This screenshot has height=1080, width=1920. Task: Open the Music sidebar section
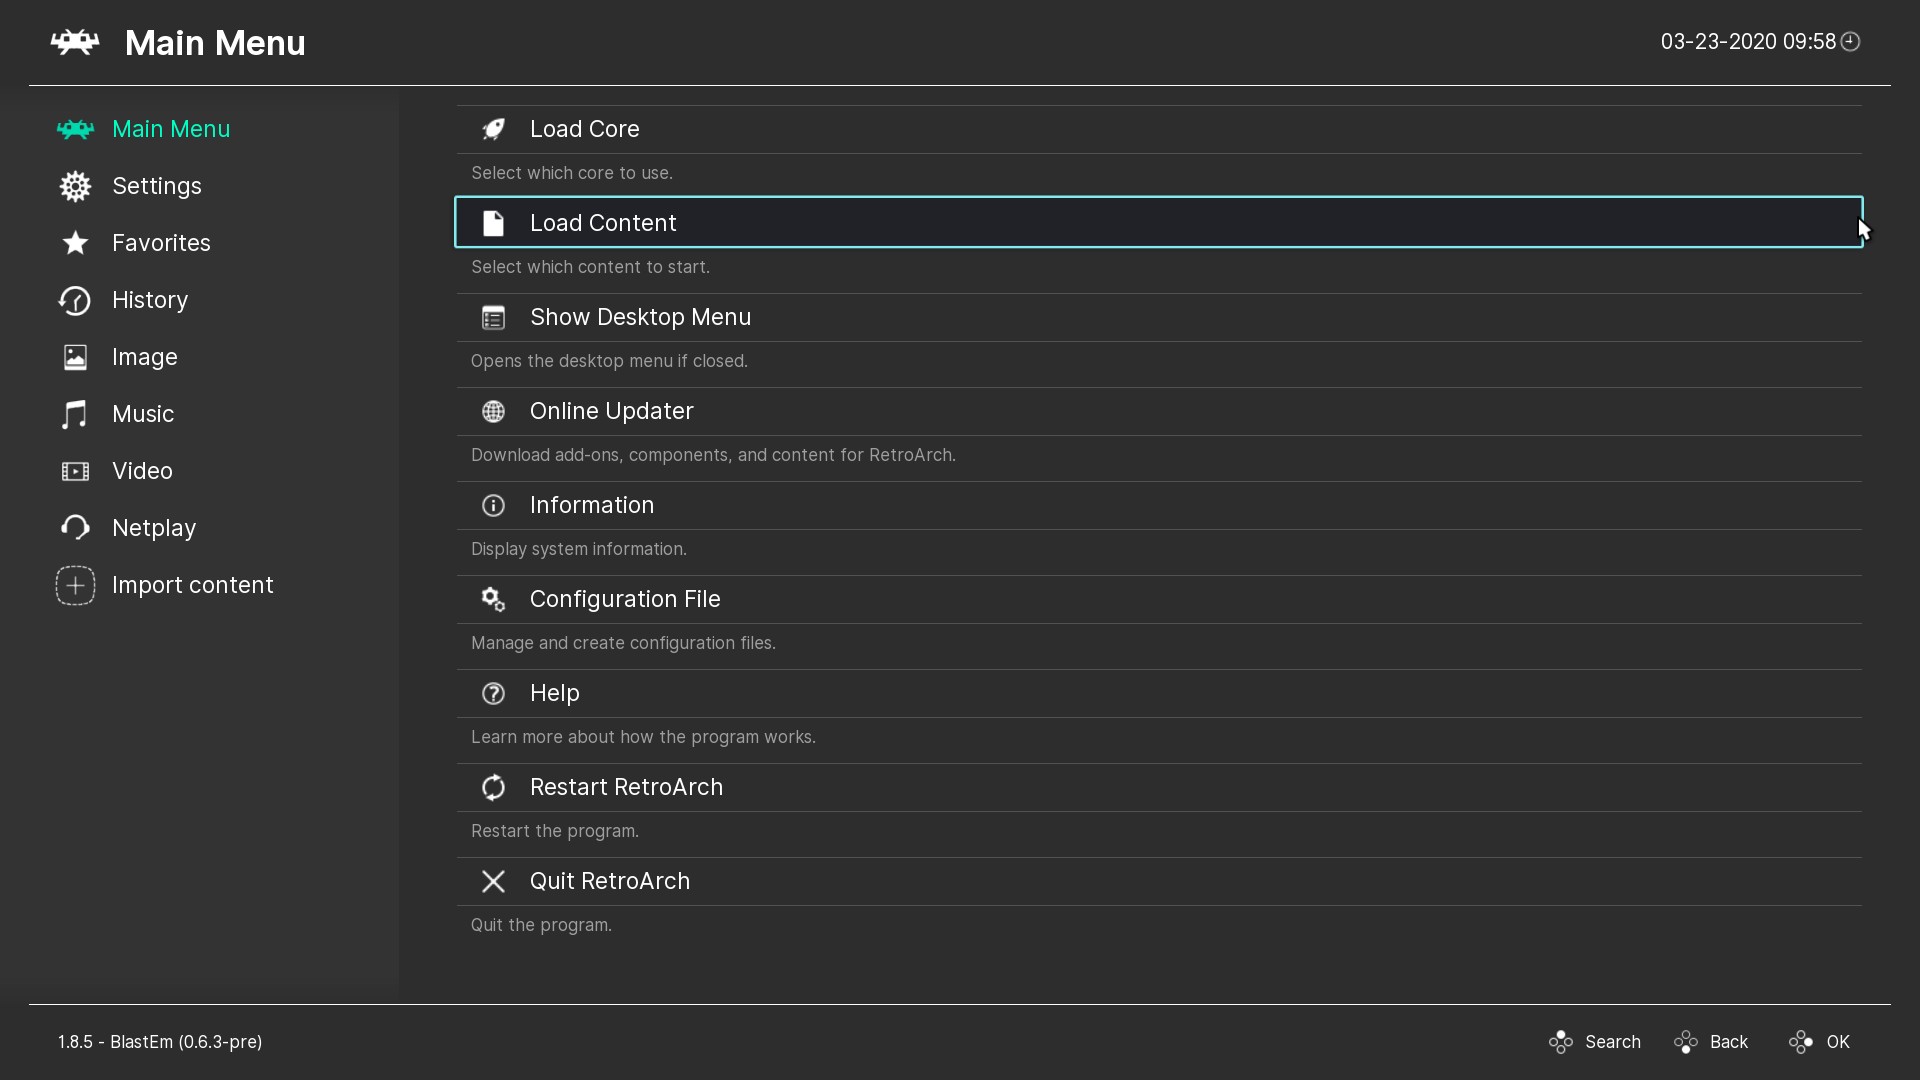pyautogui.click(x=142, y=413)
